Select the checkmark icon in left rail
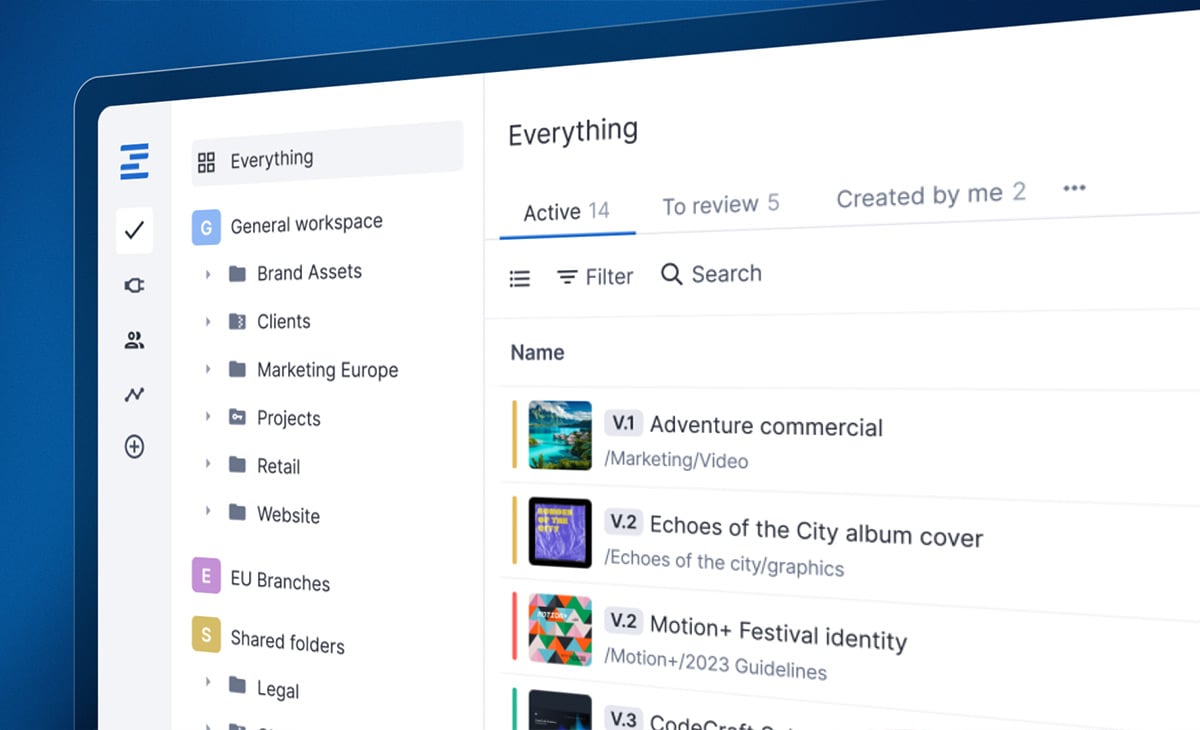The height and width of the screenshot is (730, 1200). (x=134, y=231)
